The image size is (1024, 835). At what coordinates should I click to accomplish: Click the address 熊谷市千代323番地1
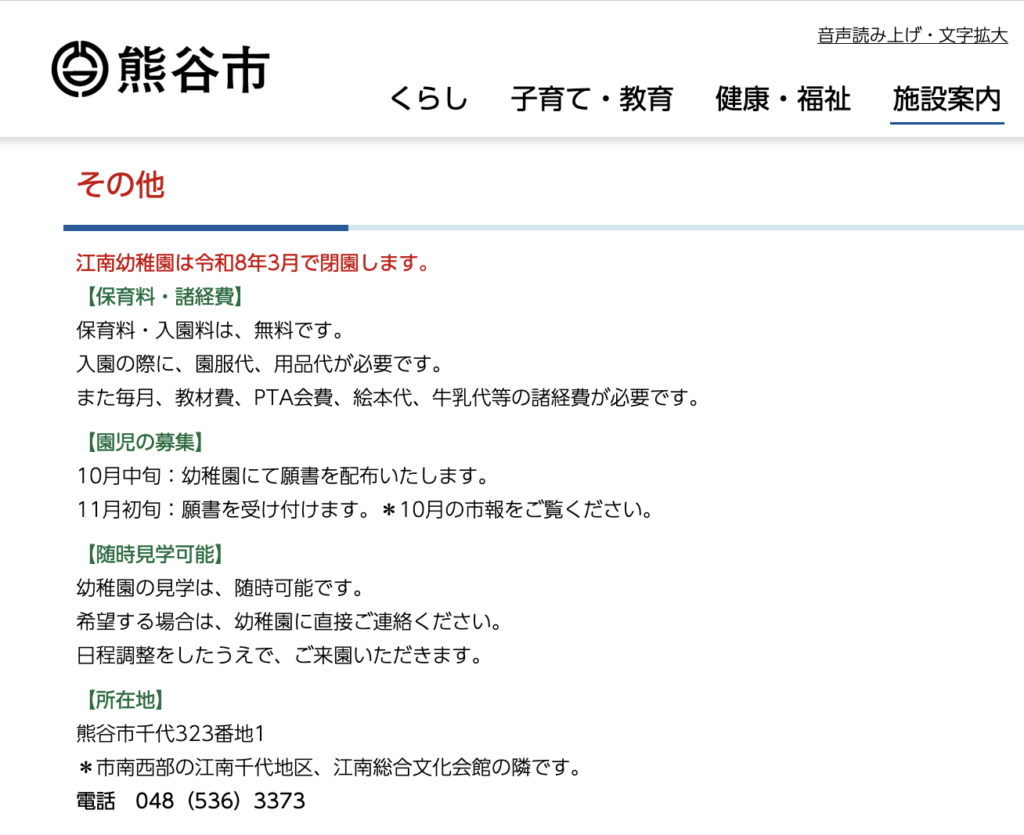click(x=170, y=734)
